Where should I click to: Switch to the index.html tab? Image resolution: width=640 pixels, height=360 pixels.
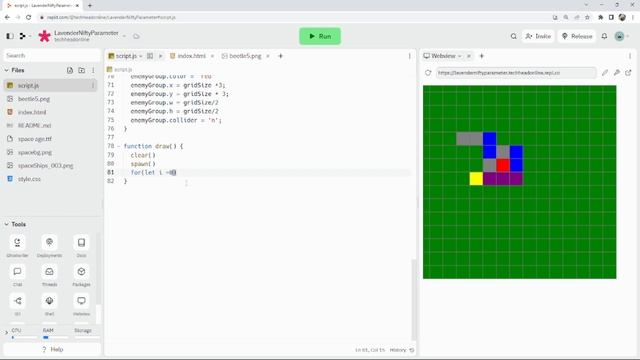coord(188,56)
